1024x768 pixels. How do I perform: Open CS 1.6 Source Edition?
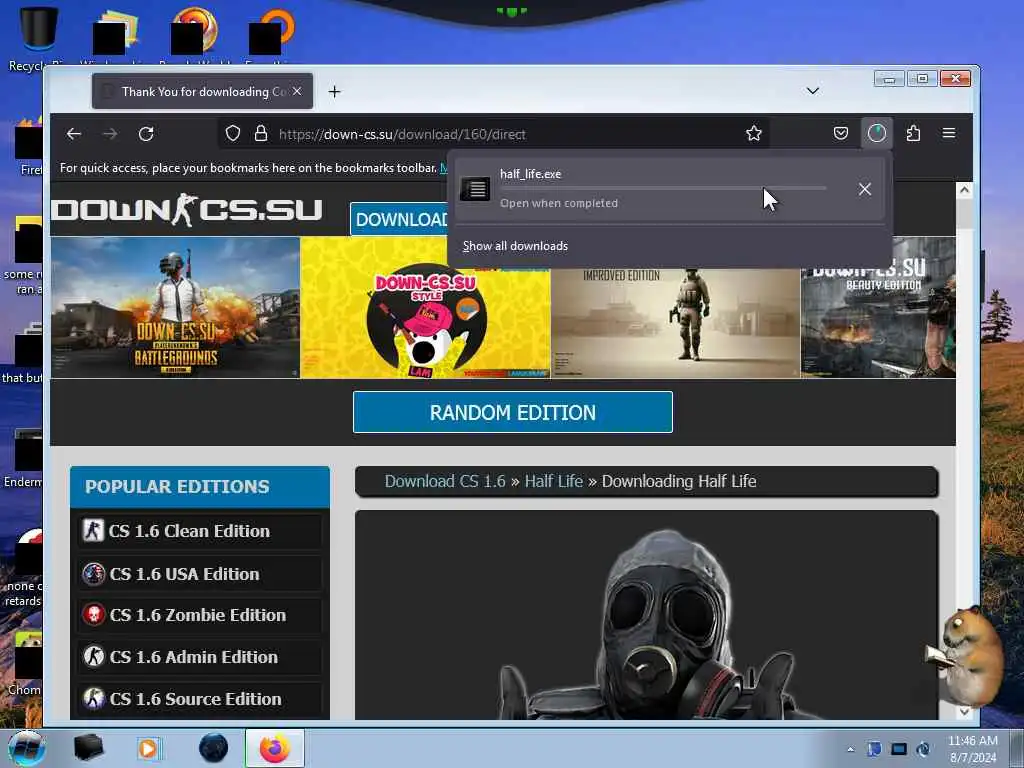pyautogui.click(x=200, y=699)
